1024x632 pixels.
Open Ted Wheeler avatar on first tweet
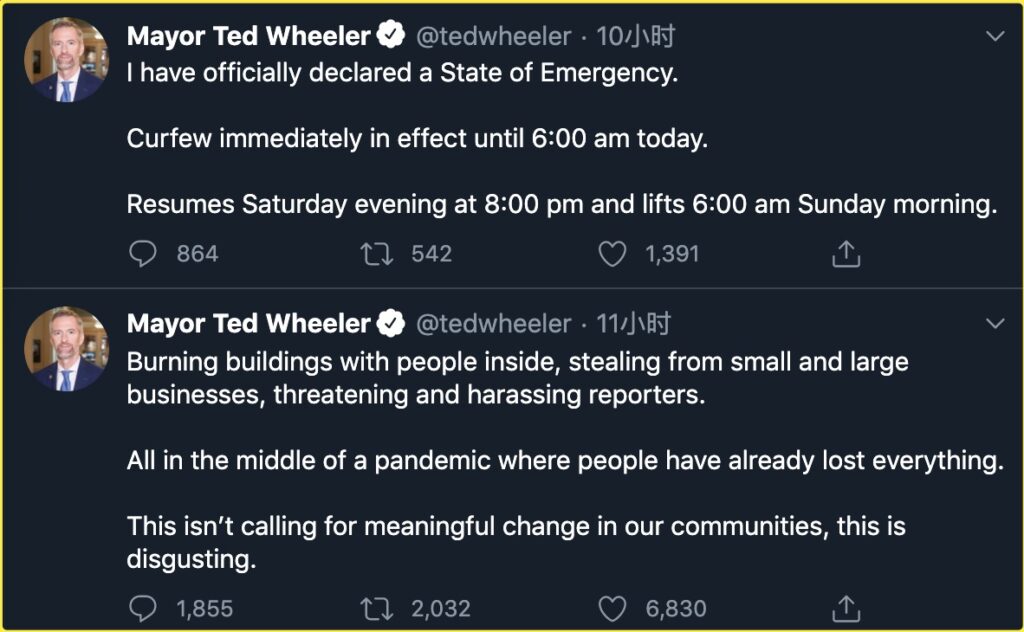tap(66, 61)
